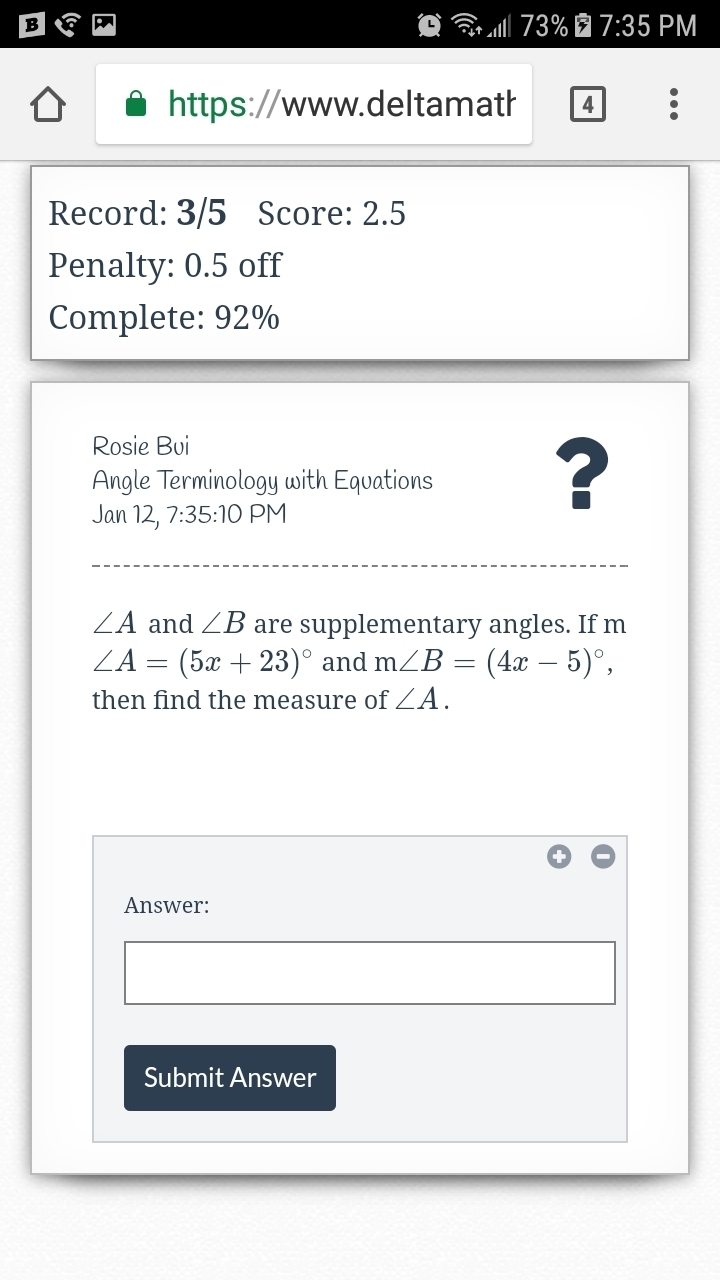The image size is (720, 1280).
Task: Click the Submit Answer button
Action: point(230,1077)
